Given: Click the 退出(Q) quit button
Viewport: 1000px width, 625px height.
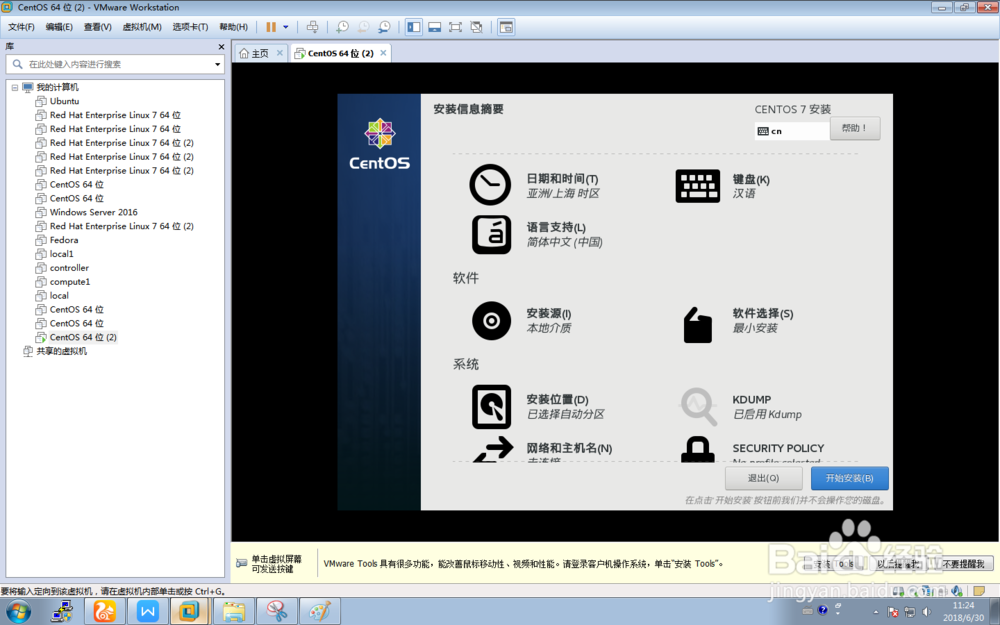Looking at the screenshot, I should (763, 478).
